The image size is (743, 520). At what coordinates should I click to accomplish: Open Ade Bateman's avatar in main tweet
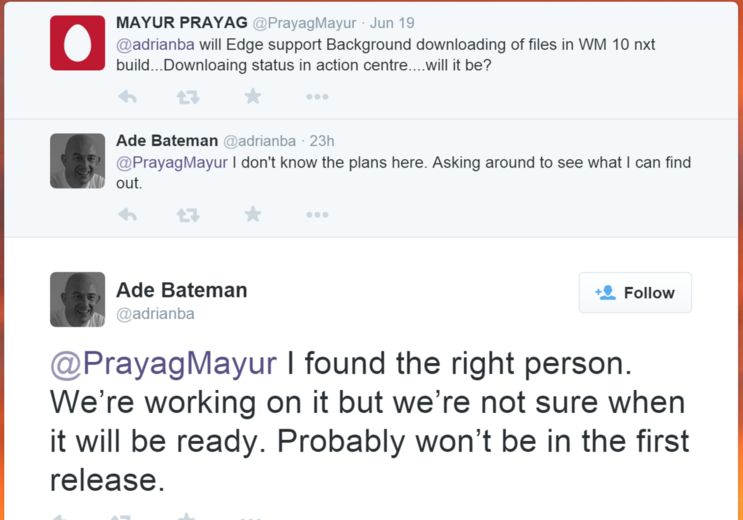(78, 299)
